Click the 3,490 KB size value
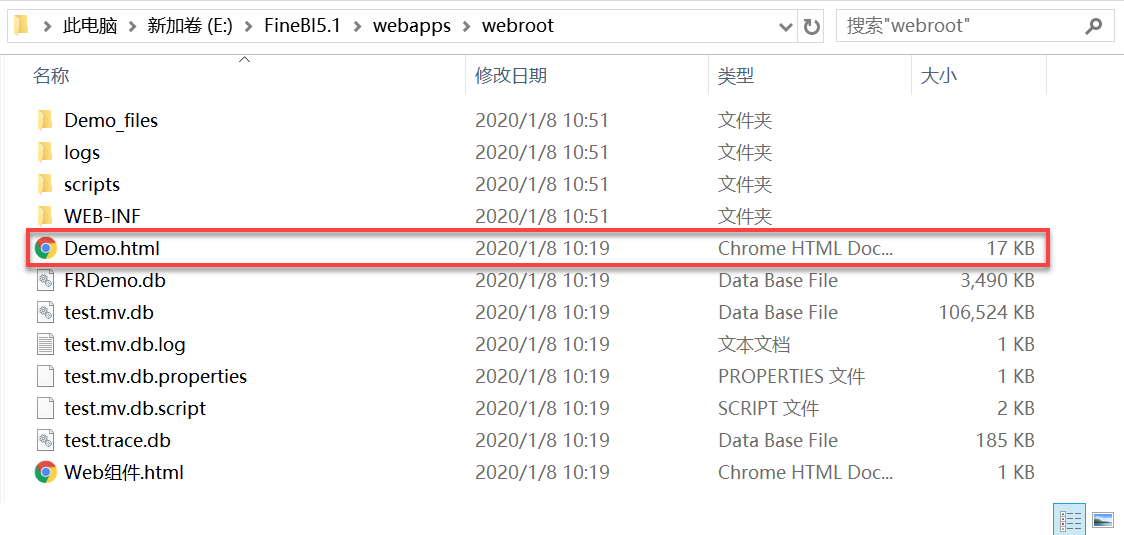Viewport: 1124px width, 535px height. coord(997,280)
